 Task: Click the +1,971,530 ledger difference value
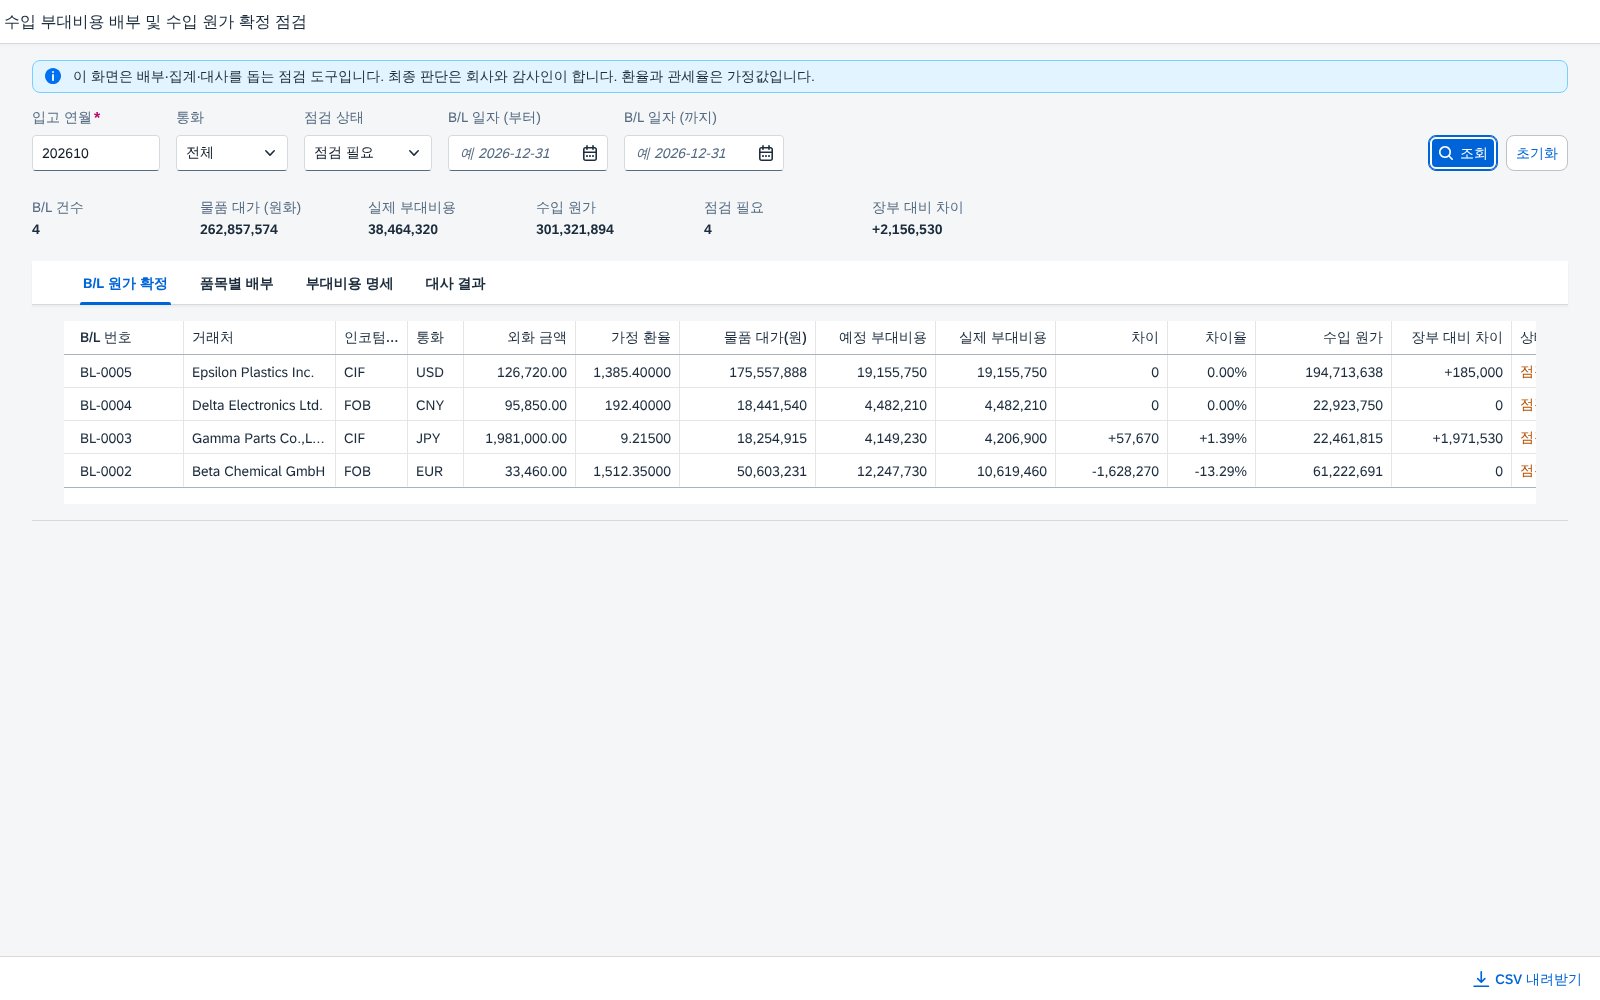click(1467, 438)
